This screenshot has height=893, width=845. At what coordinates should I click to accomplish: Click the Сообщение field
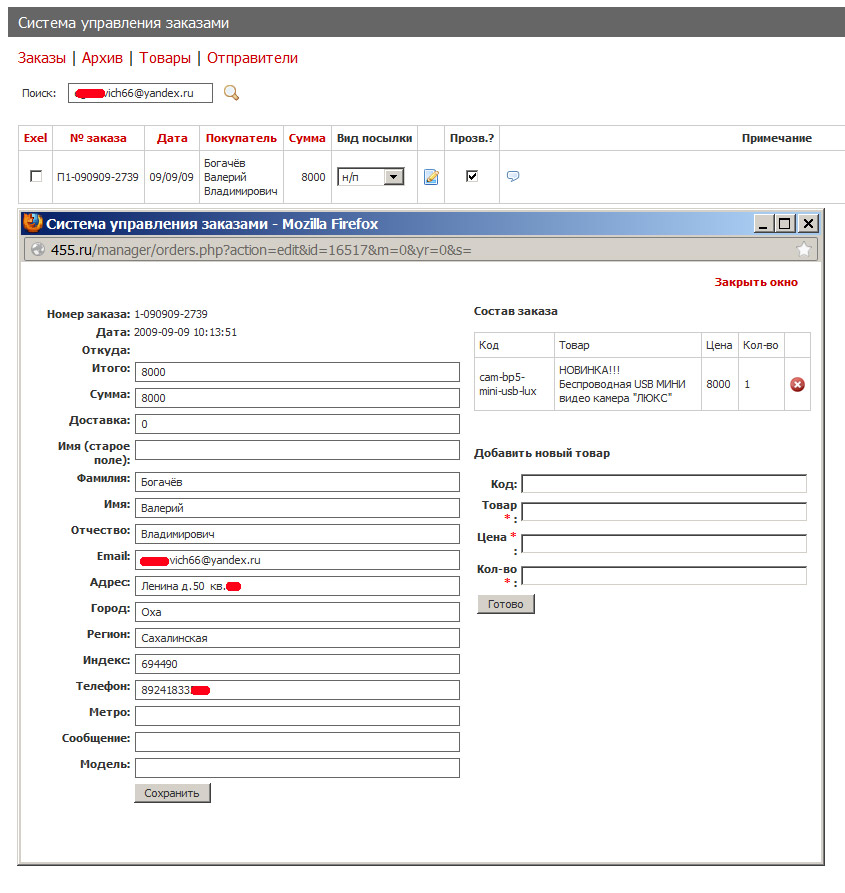[x=297, y=742]
